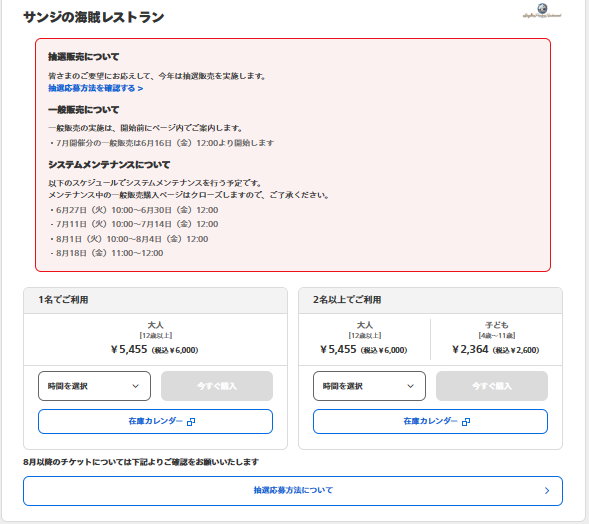Open 在庫カレンダー for 2名以上でご利用
The image size is (589, 524).
(x=430, y=421)
